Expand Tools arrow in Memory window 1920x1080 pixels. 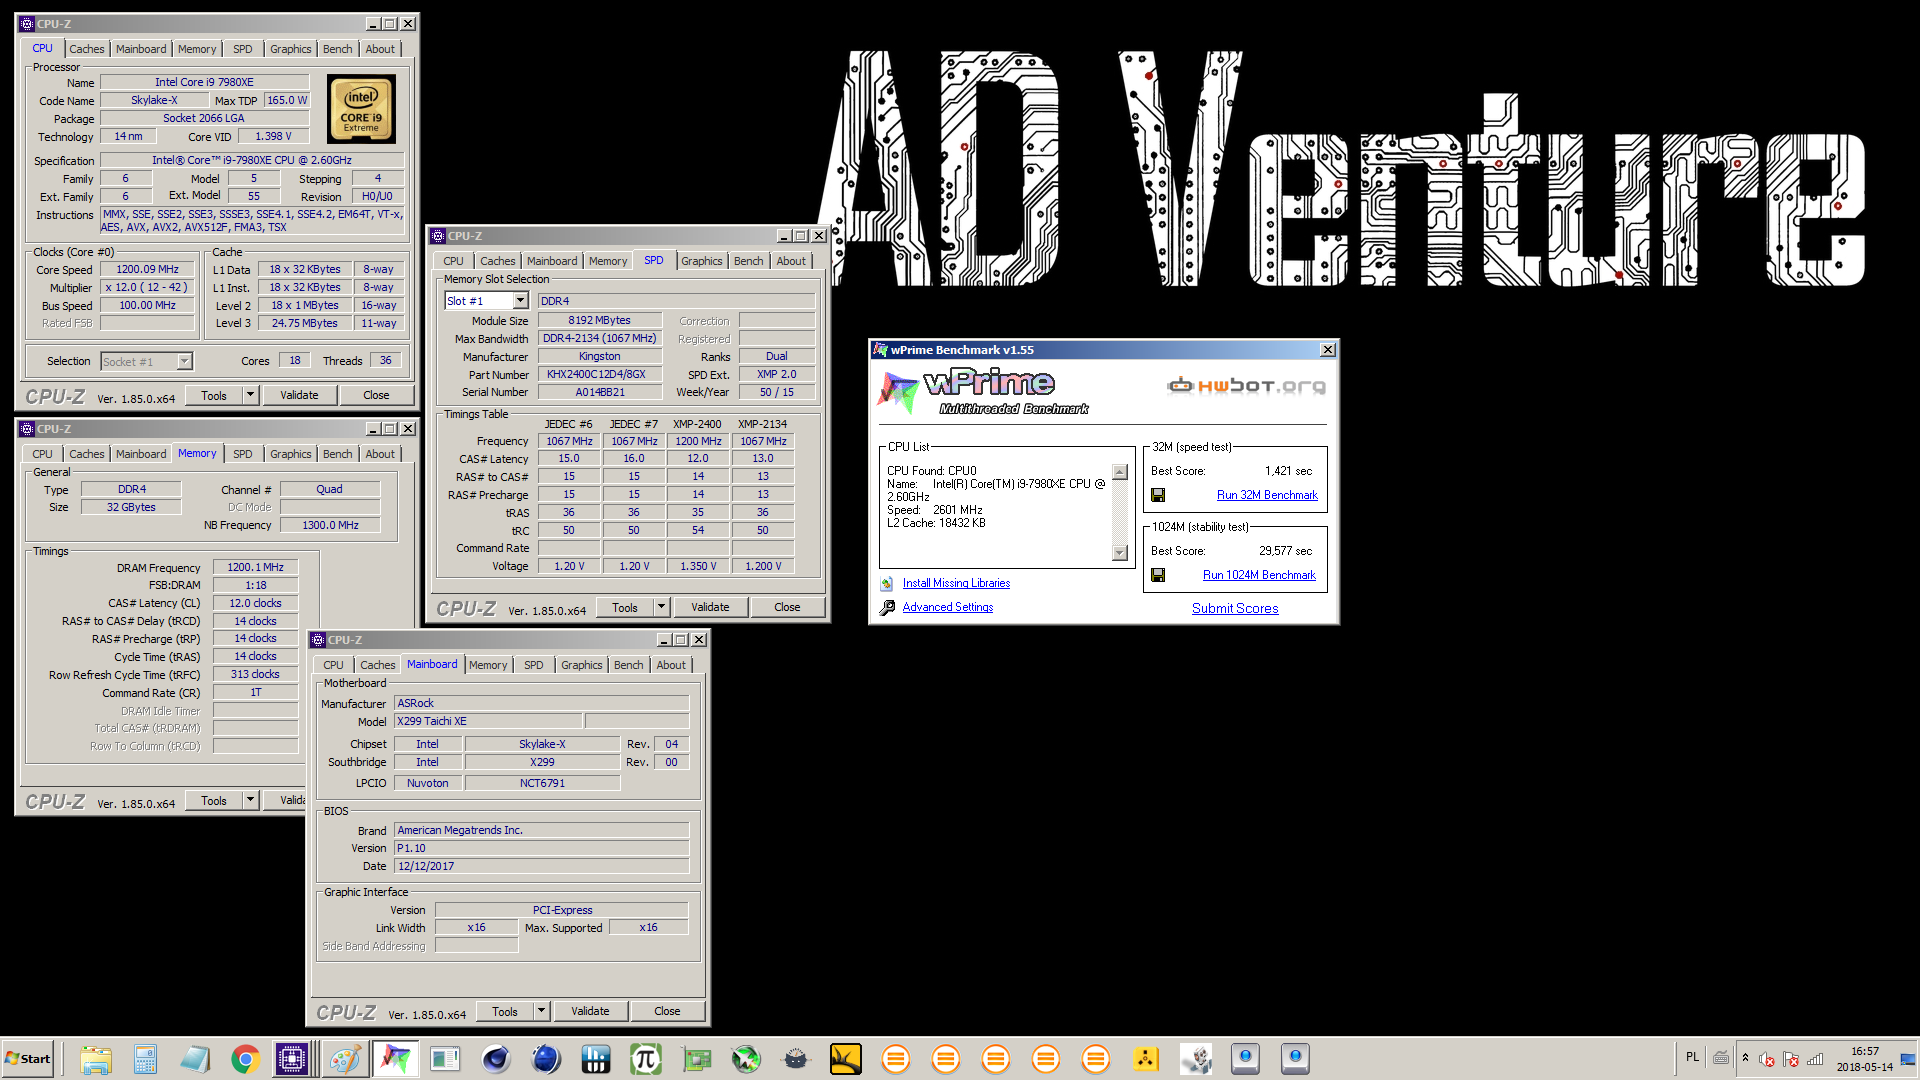(250, 801)
